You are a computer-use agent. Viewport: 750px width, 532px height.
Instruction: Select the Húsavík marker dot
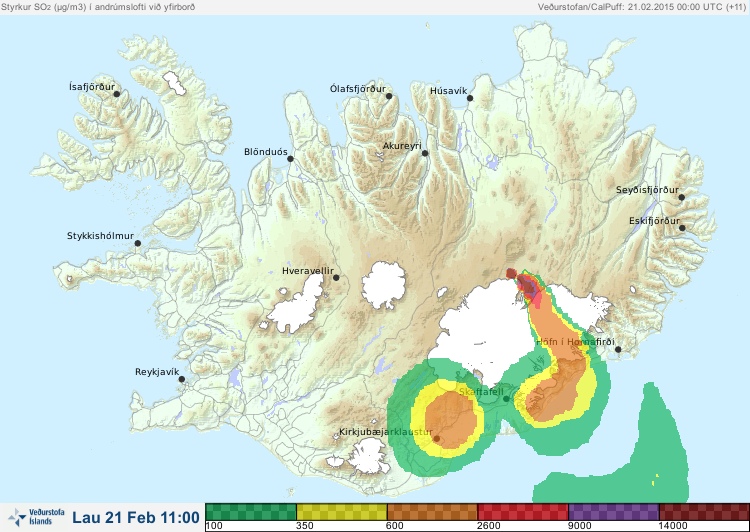(470, 98)
